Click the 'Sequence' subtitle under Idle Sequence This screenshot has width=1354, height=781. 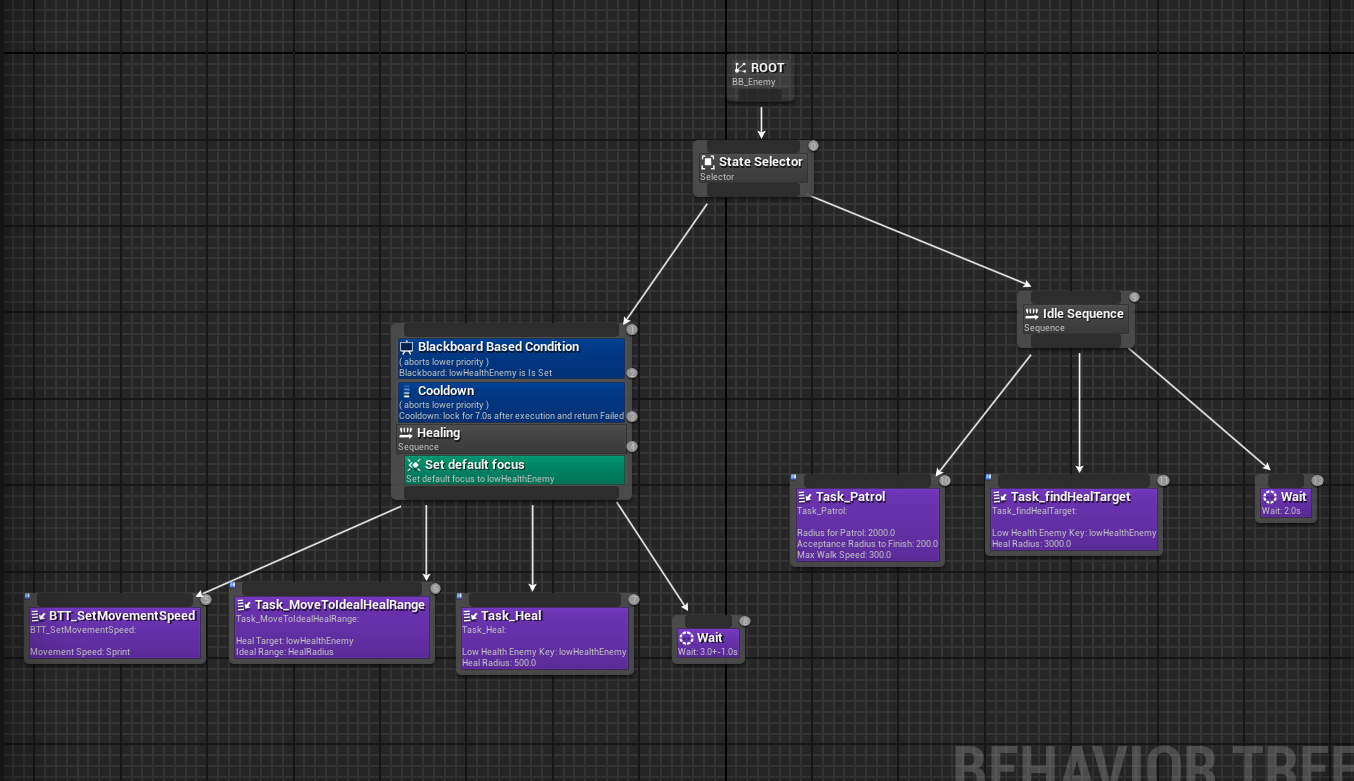[x=1044, y=328]
